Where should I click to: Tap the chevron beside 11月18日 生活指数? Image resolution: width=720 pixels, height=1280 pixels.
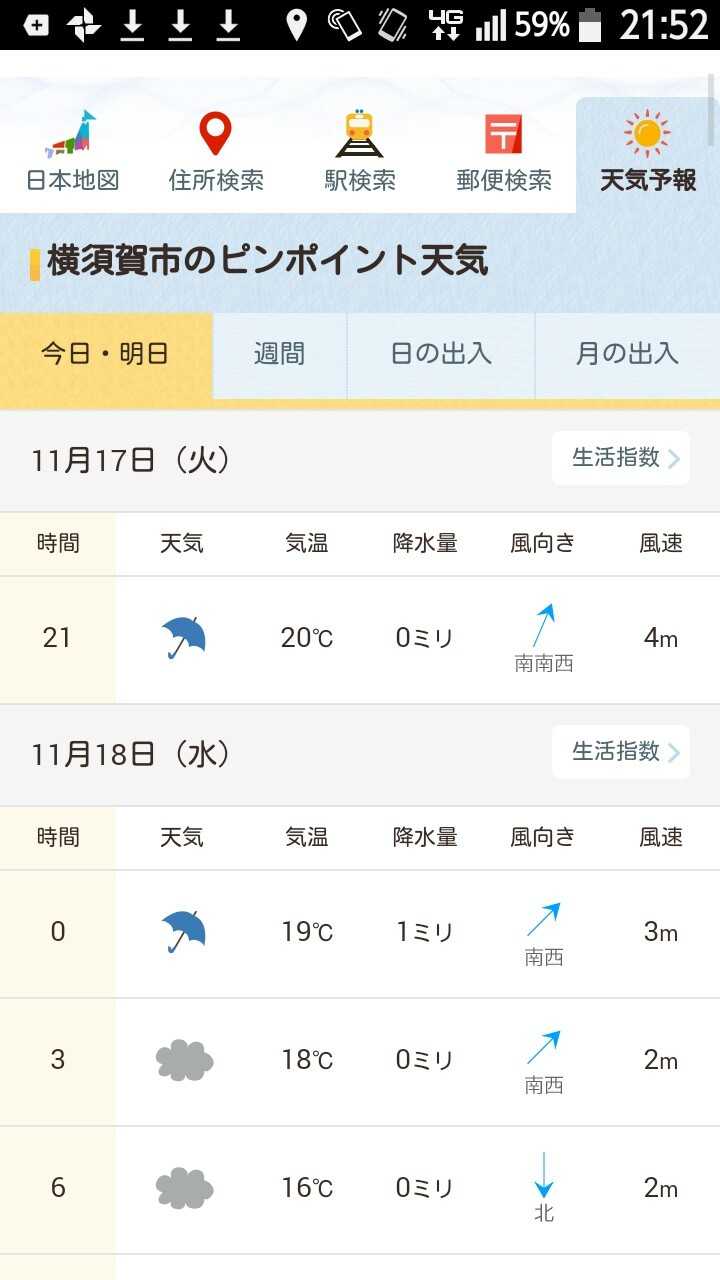tap(674, 753)
